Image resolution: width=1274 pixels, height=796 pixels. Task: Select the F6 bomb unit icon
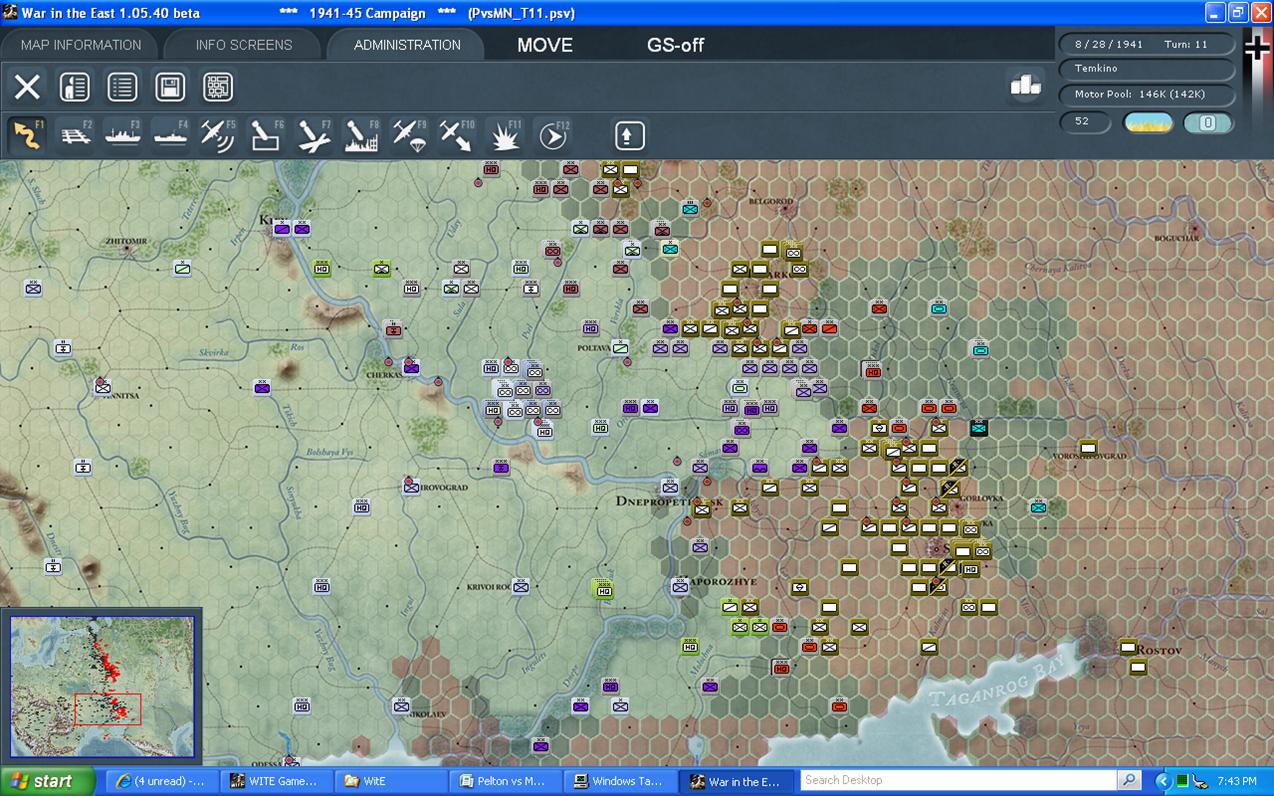(x=267, y=135)
